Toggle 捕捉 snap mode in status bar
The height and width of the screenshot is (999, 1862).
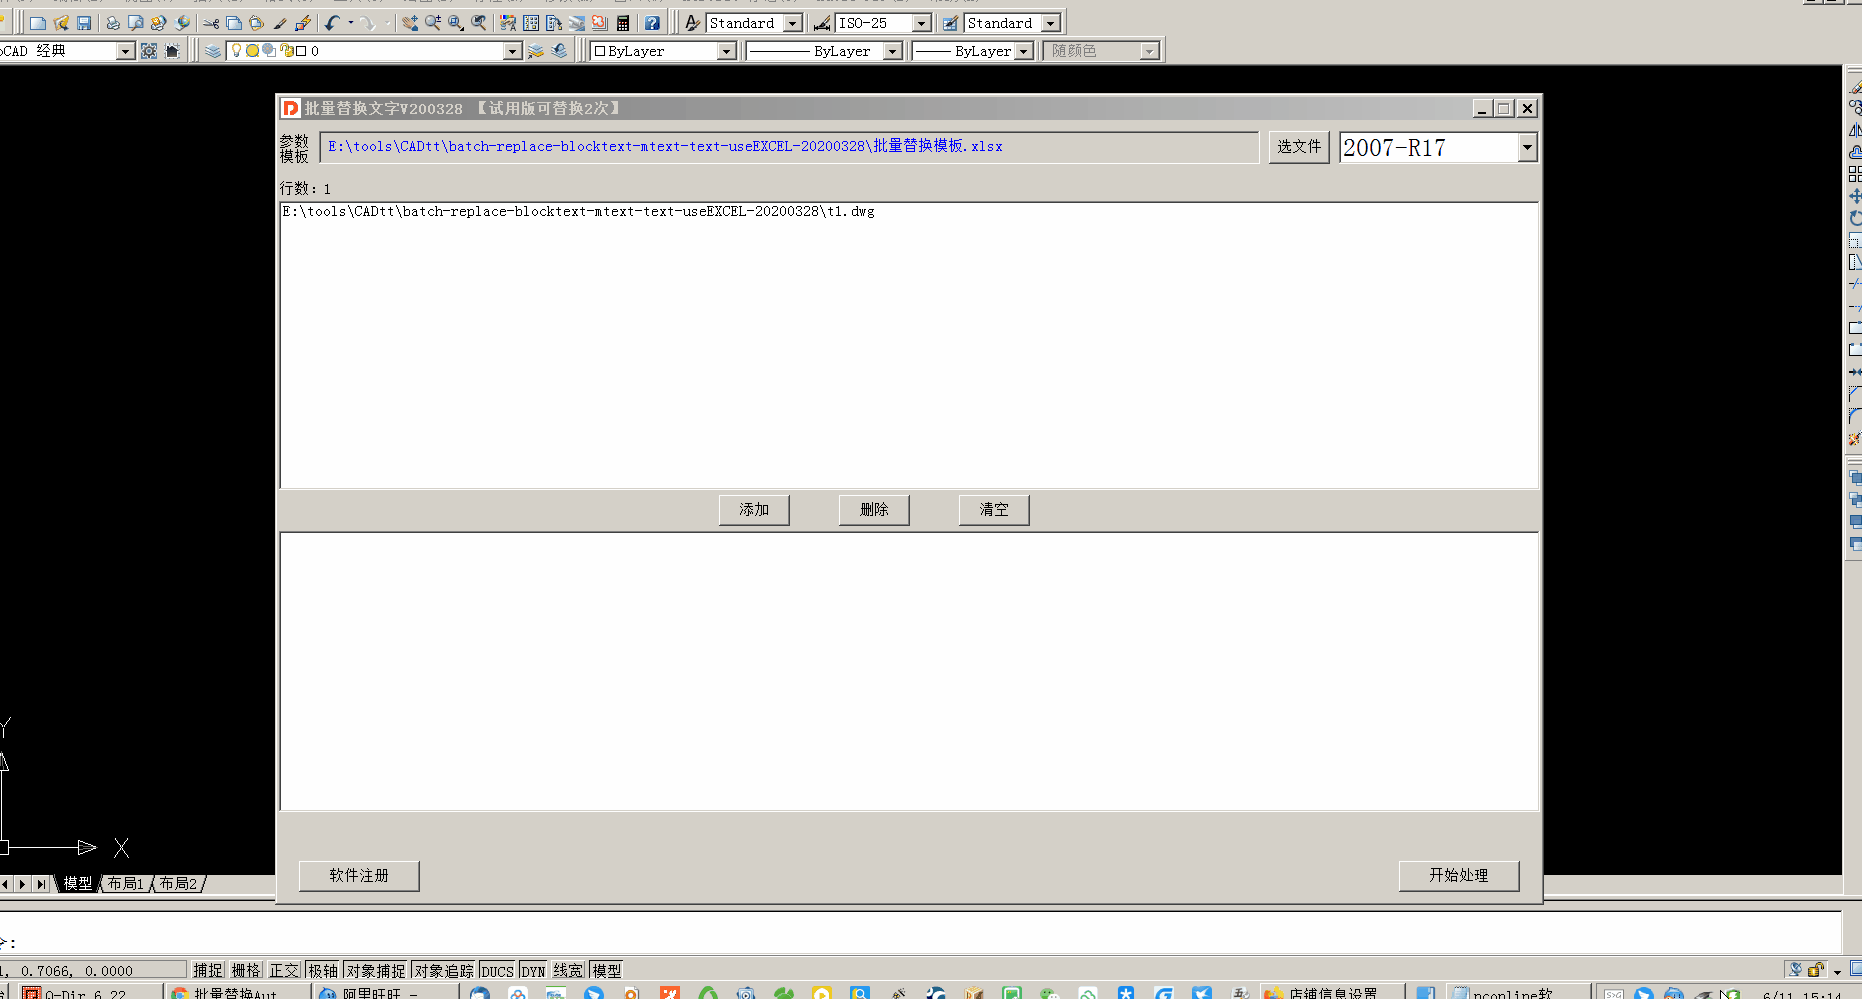coord(208,970)
